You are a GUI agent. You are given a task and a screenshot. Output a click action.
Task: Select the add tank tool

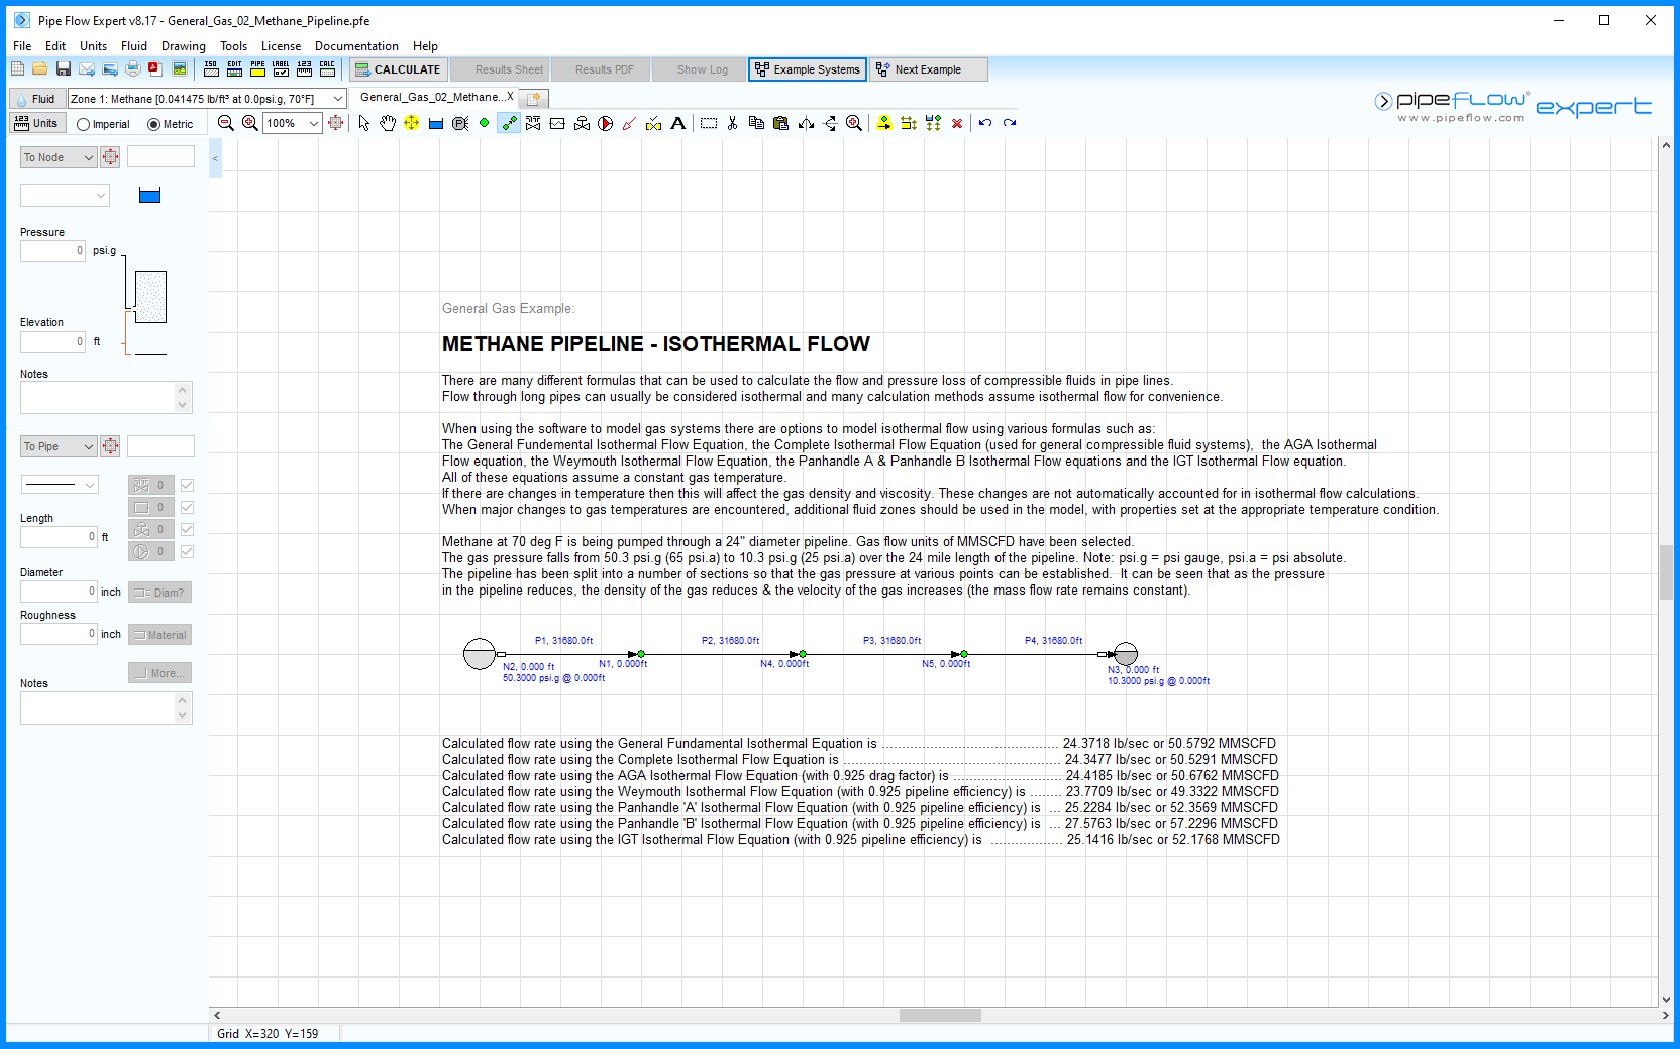436,123
